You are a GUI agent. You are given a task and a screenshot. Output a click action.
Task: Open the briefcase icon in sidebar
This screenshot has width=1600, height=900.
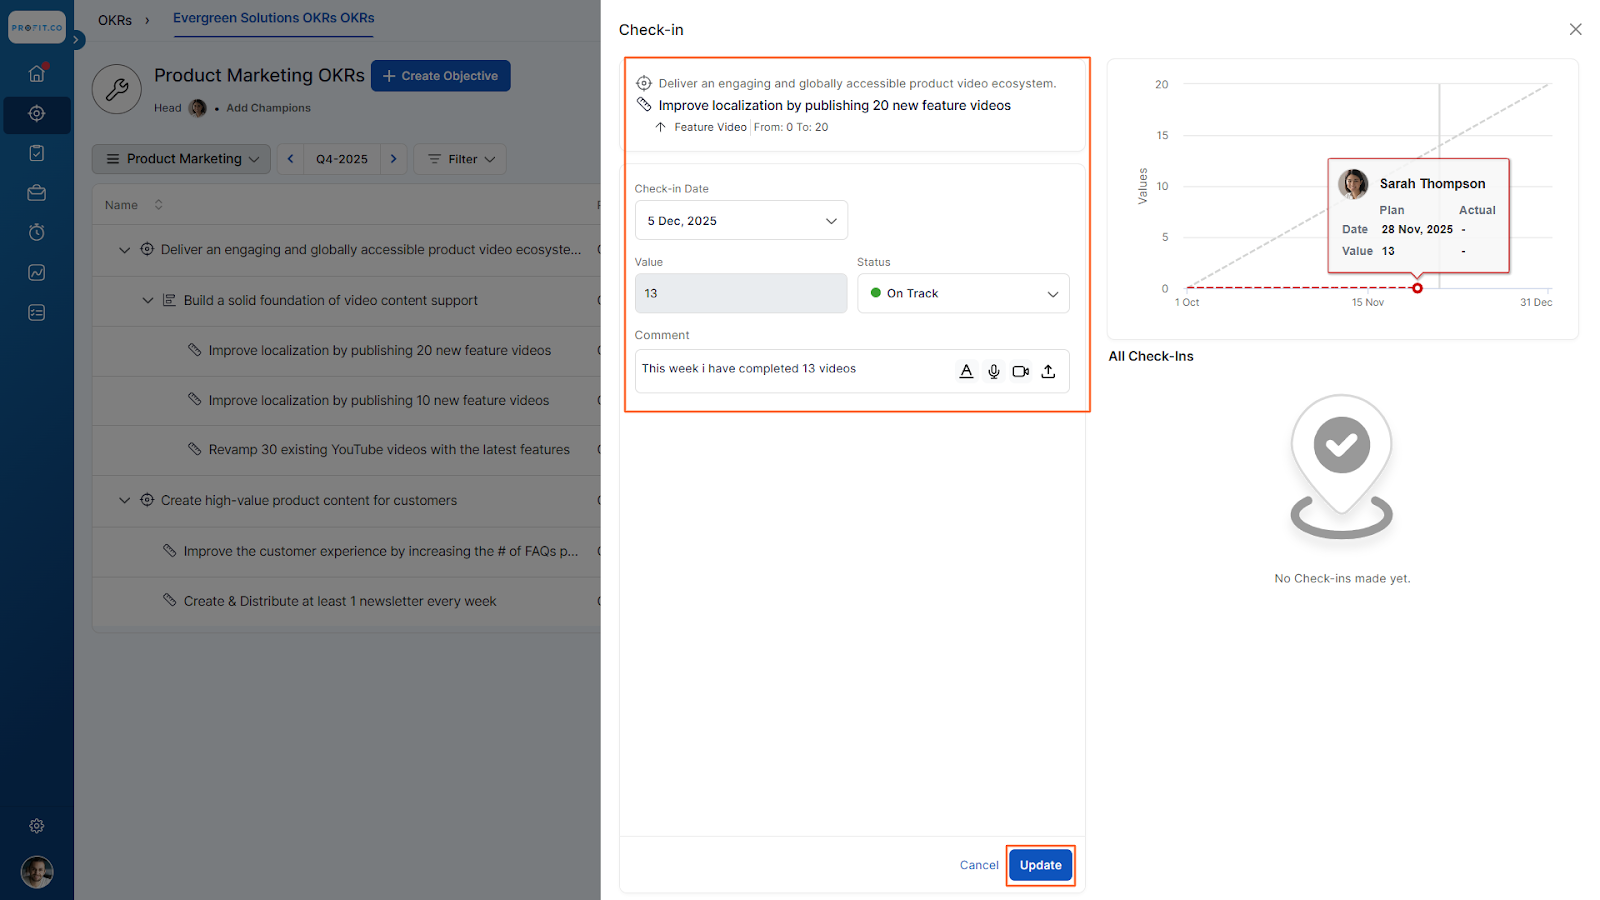(x=37, y=193)
